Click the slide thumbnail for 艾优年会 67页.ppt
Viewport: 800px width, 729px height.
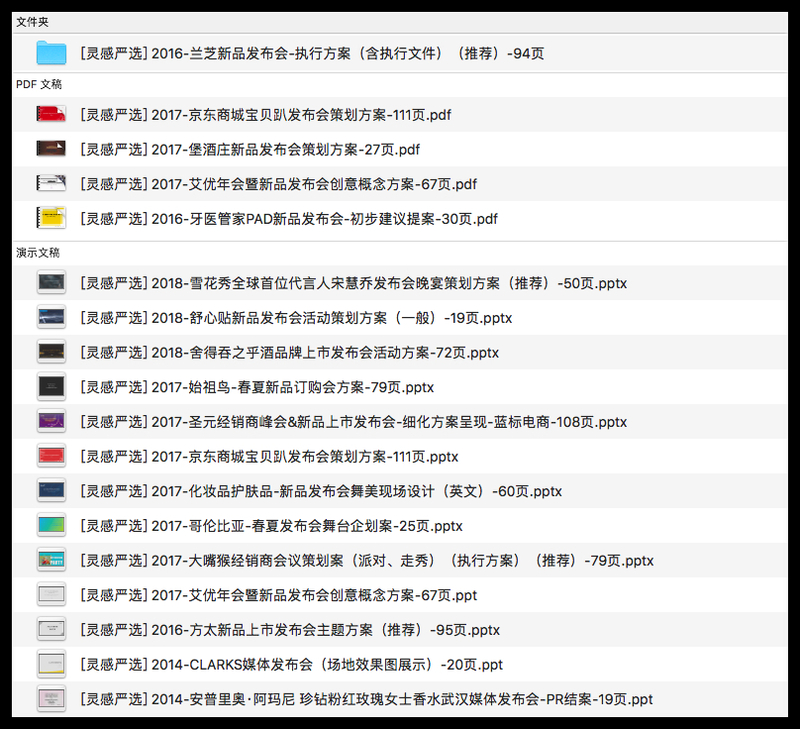coord(51,595)
